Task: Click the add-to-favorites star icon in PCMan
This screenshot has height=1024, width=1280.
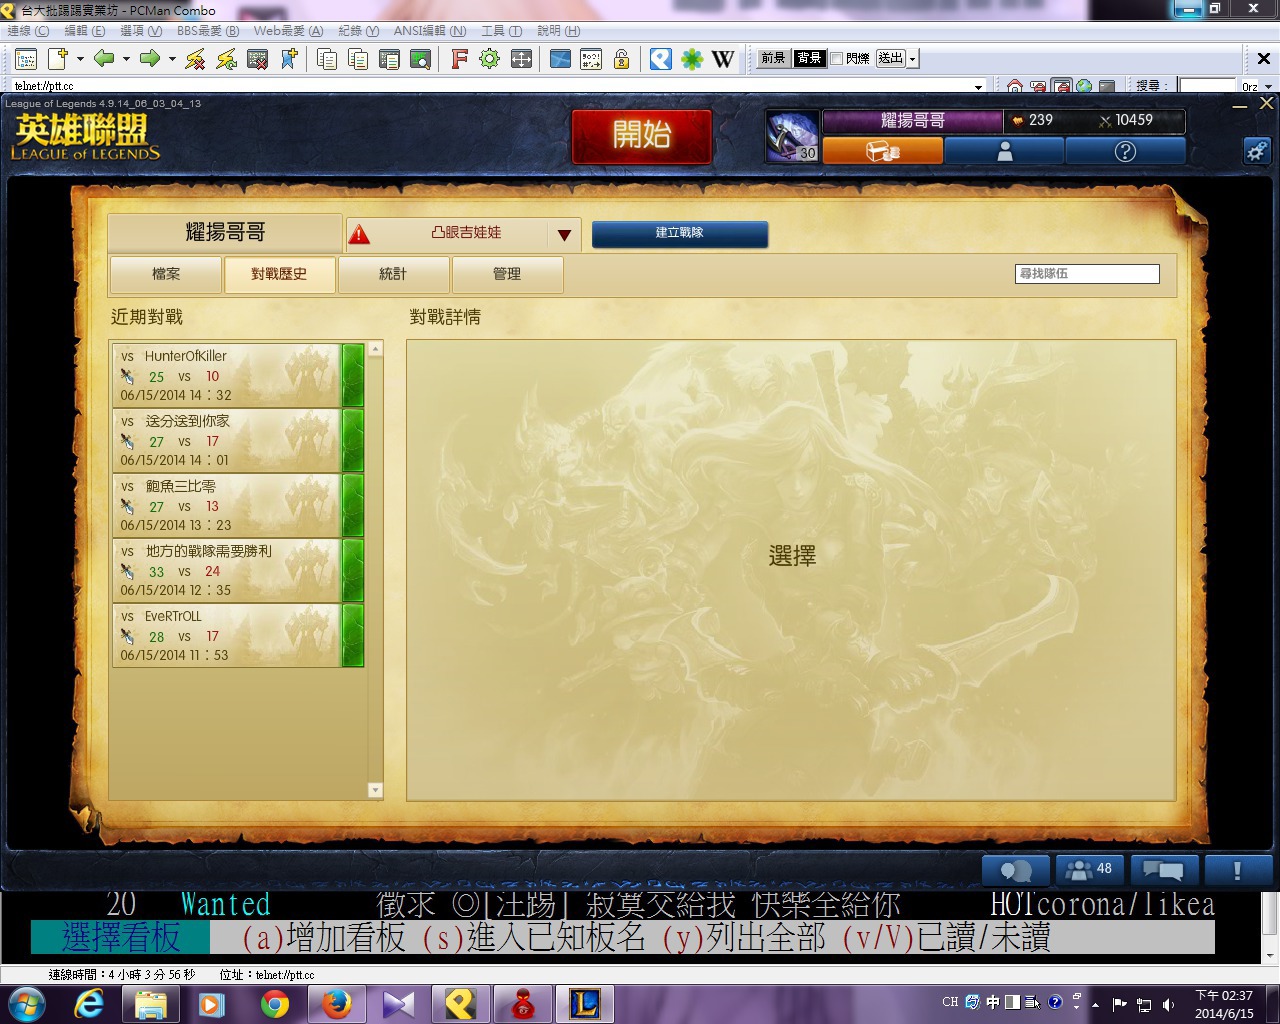Action: coord(289,59)
